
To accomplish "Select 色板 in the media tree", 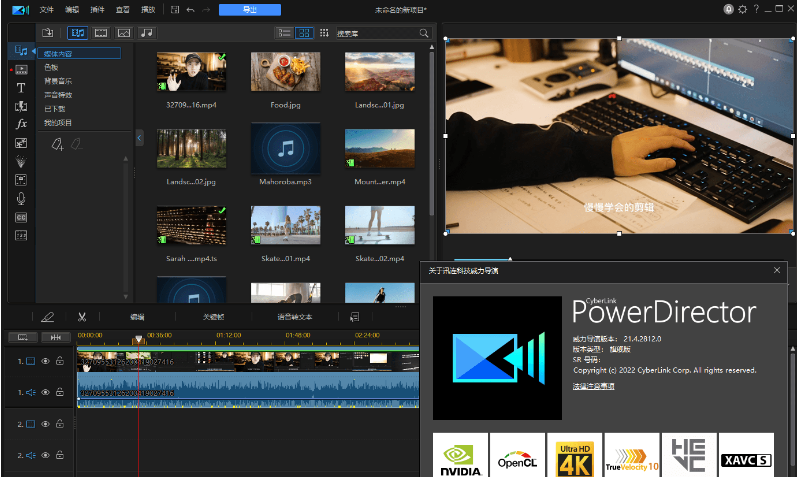I will point(52,67).
